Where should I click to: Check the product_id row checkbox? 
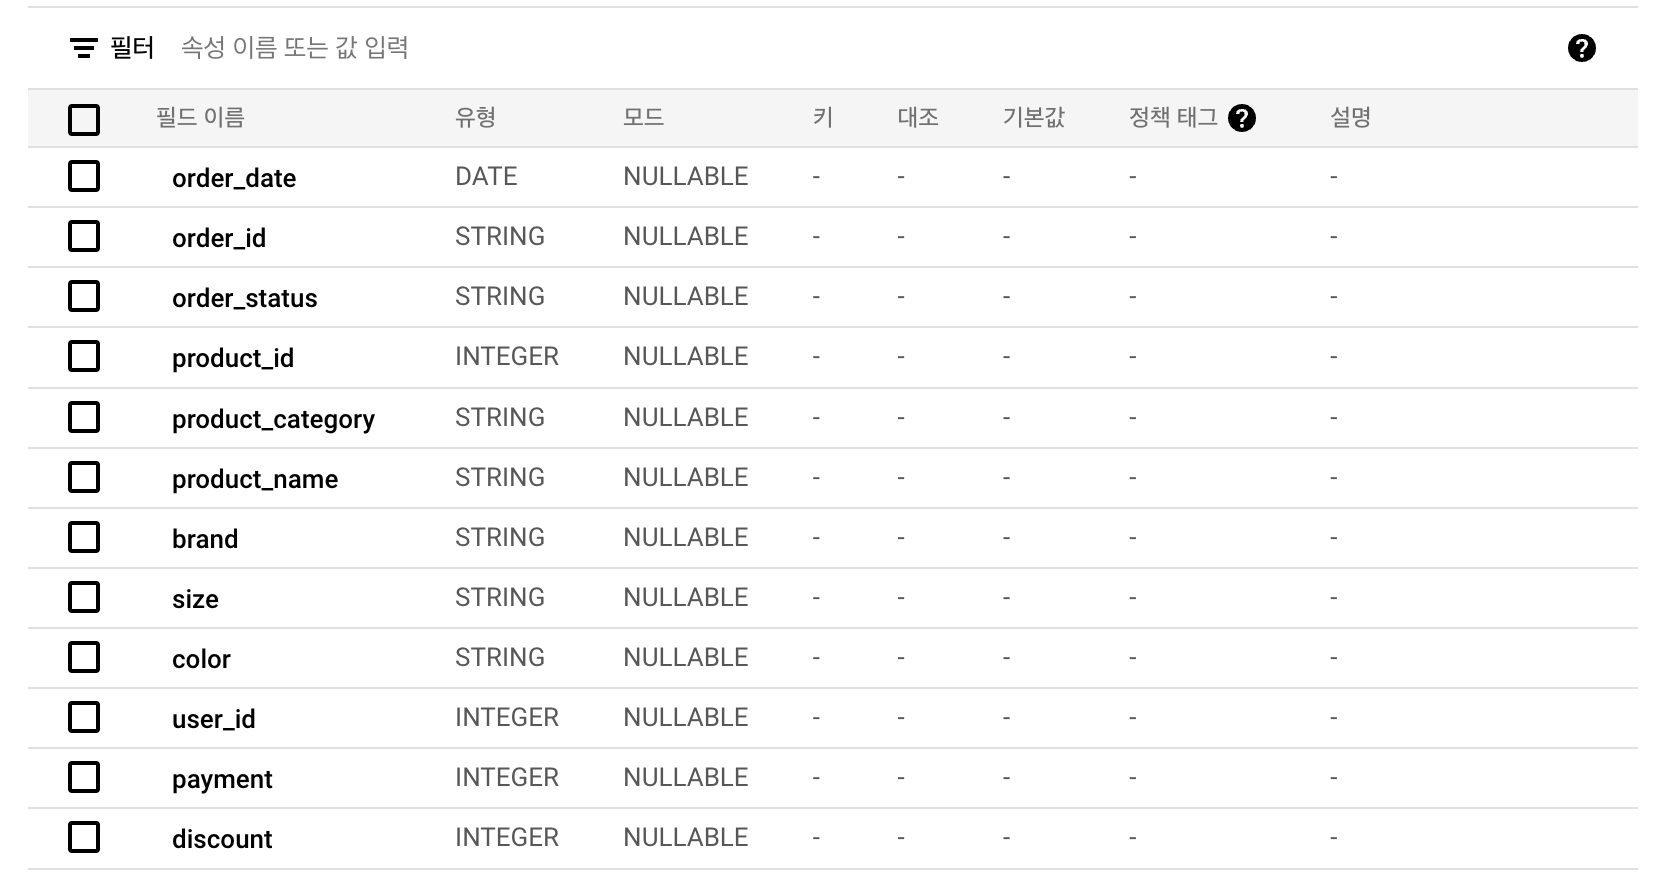84,356
